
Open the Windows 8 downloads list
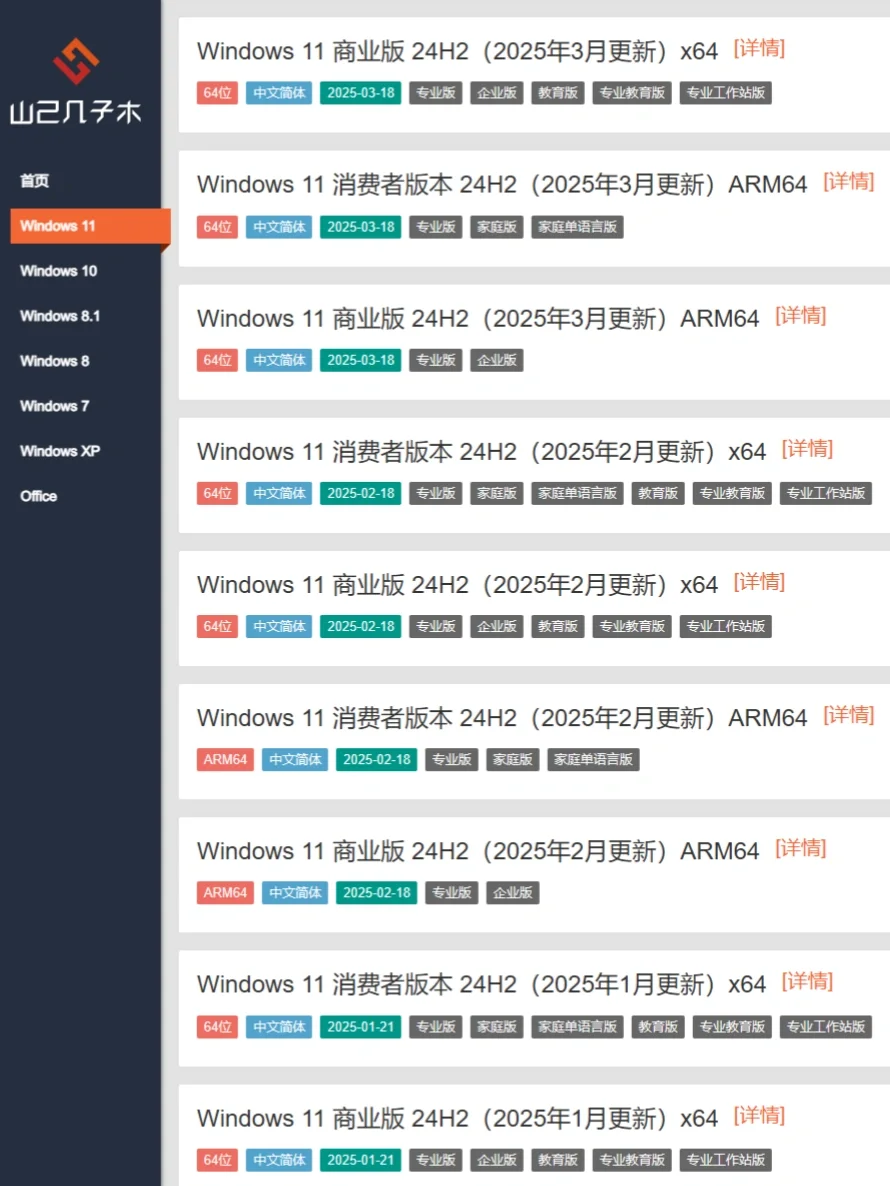(x=54, y=361)
